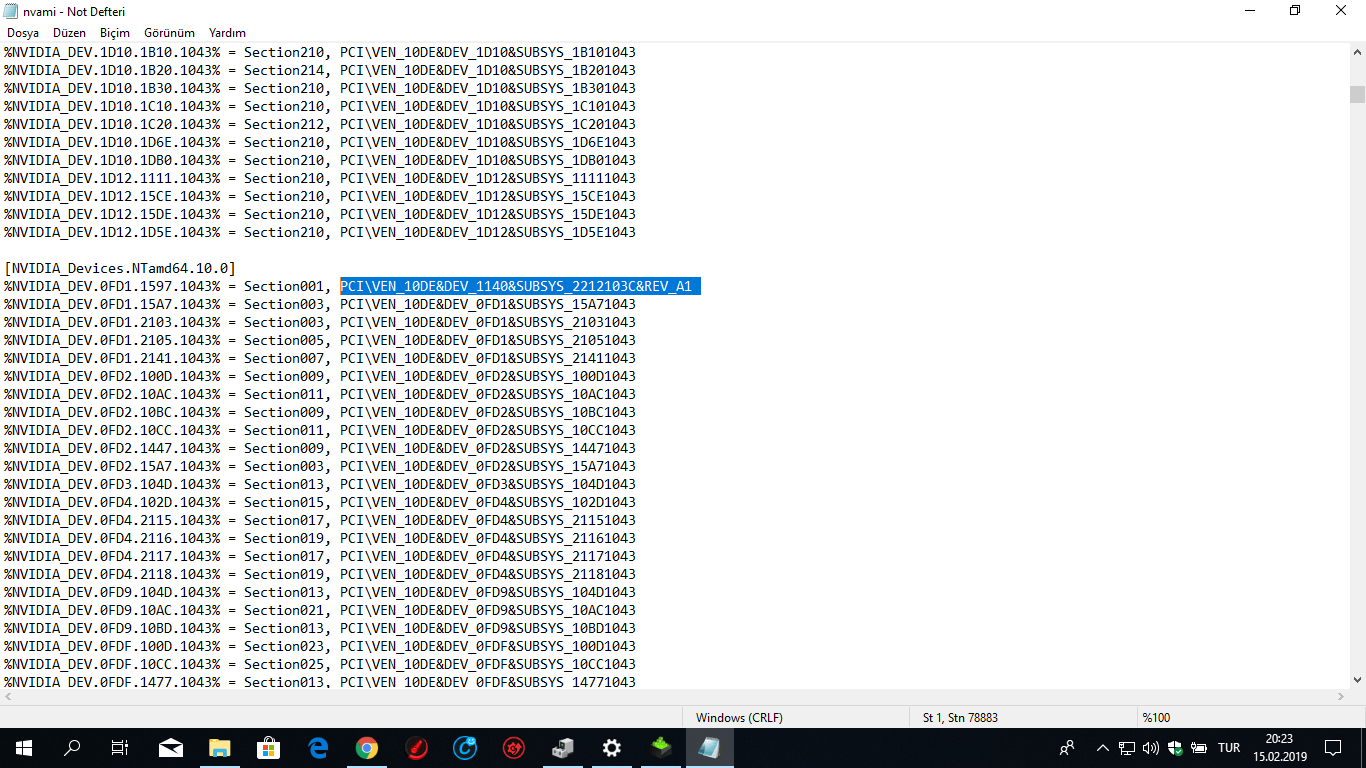Click the horizontal scrollbar left arrow

(8, 696)
